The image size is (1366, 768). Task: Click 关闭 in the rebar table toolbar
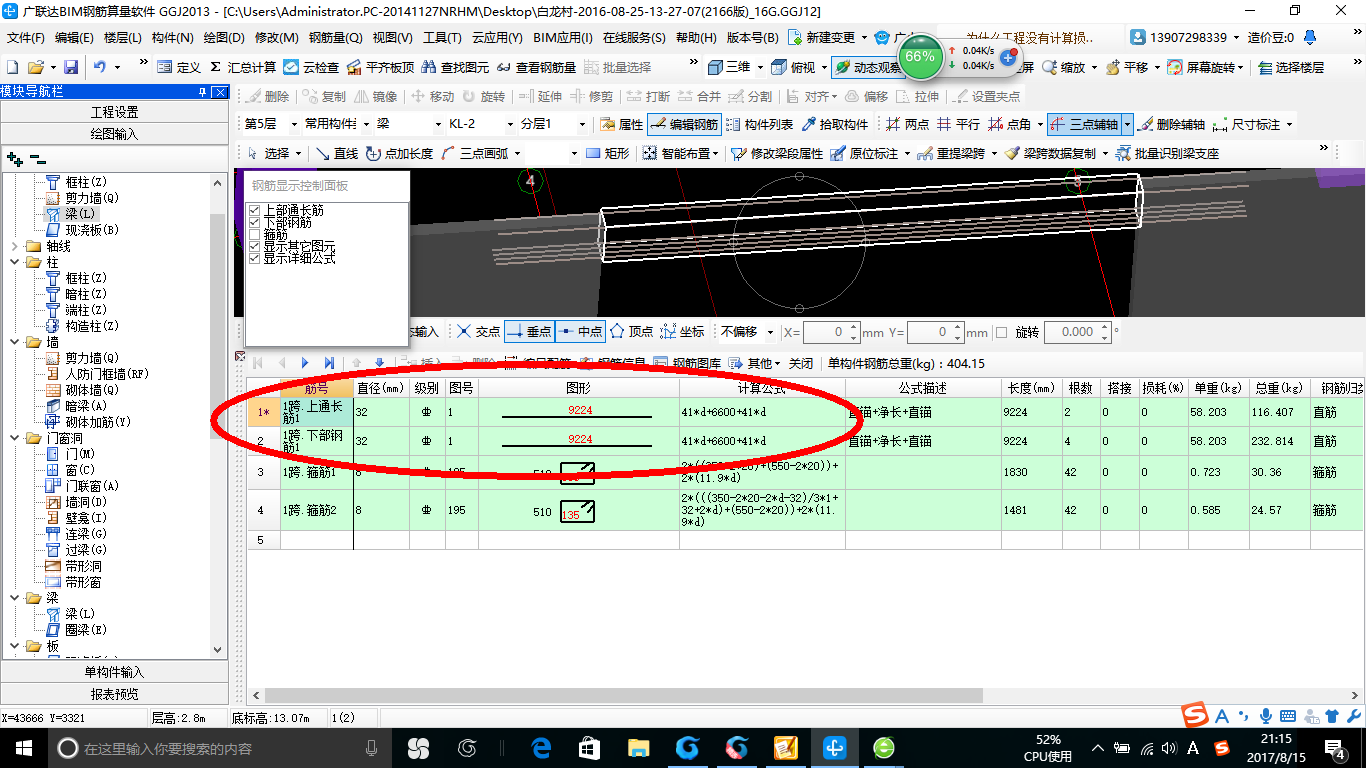coord(801,364)
